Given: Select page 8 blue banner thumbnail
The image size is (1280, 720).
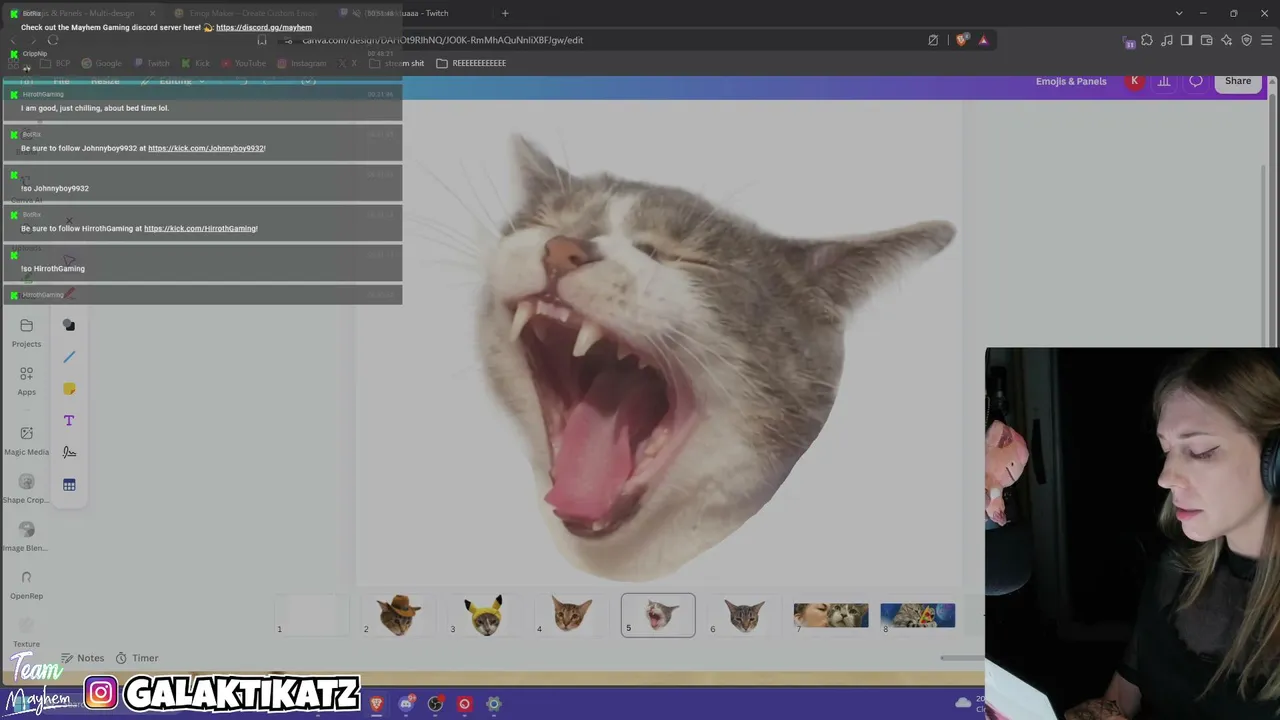Looking at the screenshot, I should click(x=918, y=615).
